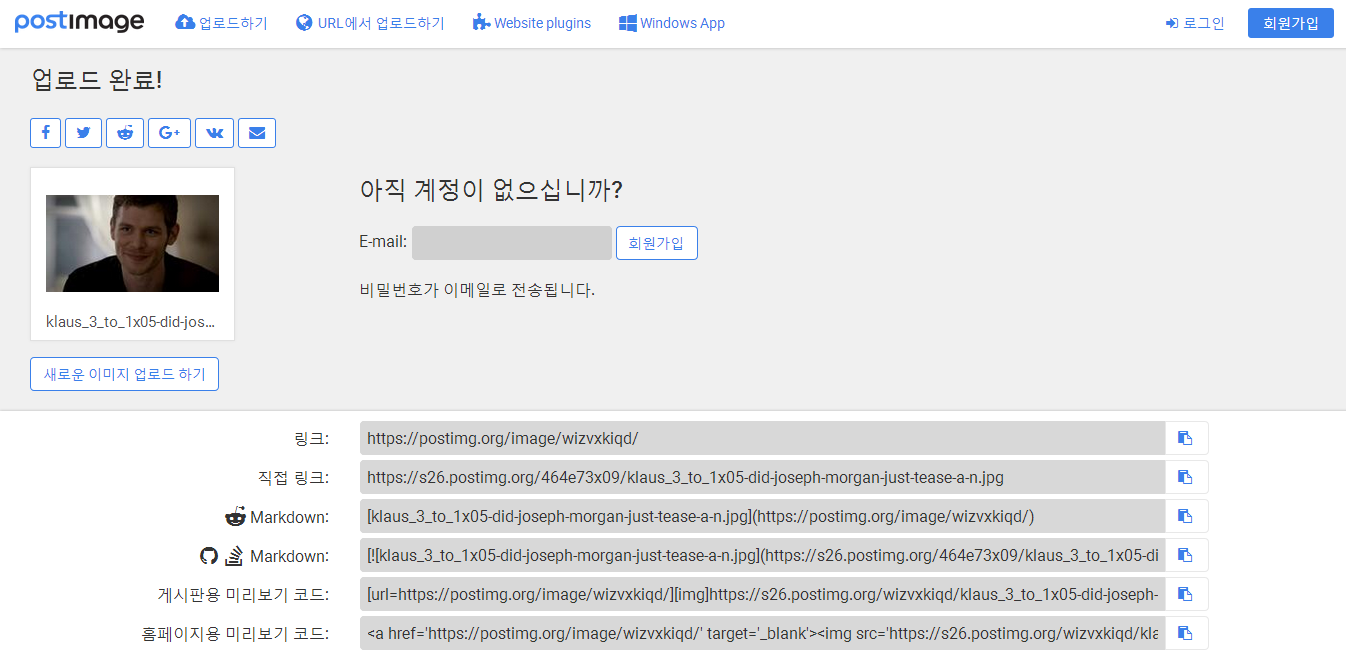Click the Stack Overflow icon beside Markdown label
1346x654 pixels.
(x=235, y=555)
